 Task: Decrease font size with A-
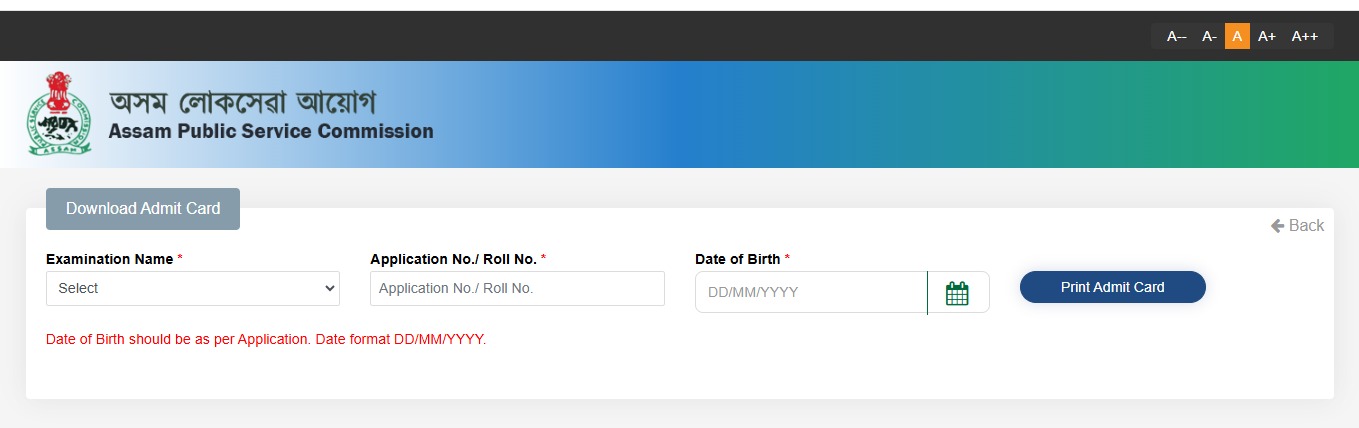click(x=1209, y=36)
